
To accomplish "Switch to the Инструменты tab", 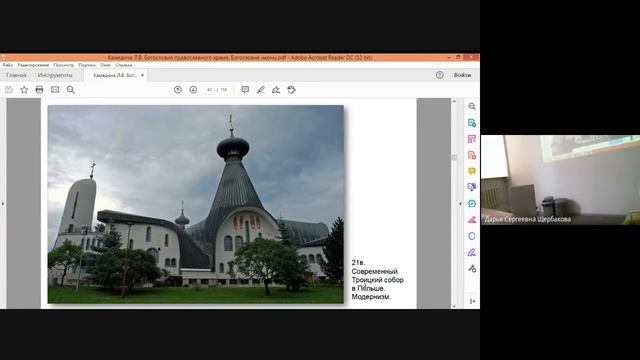I will tap(55, 75).
